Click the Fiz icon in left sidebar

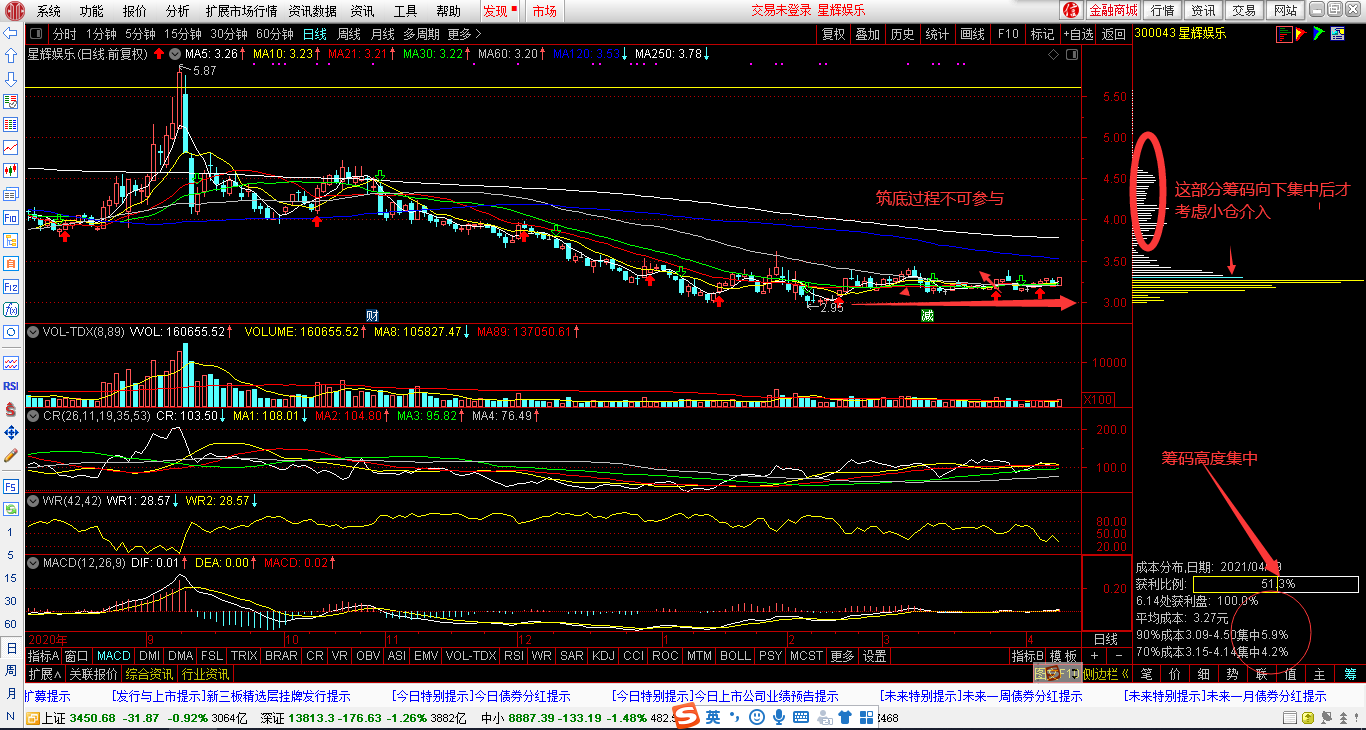point(11,286)
